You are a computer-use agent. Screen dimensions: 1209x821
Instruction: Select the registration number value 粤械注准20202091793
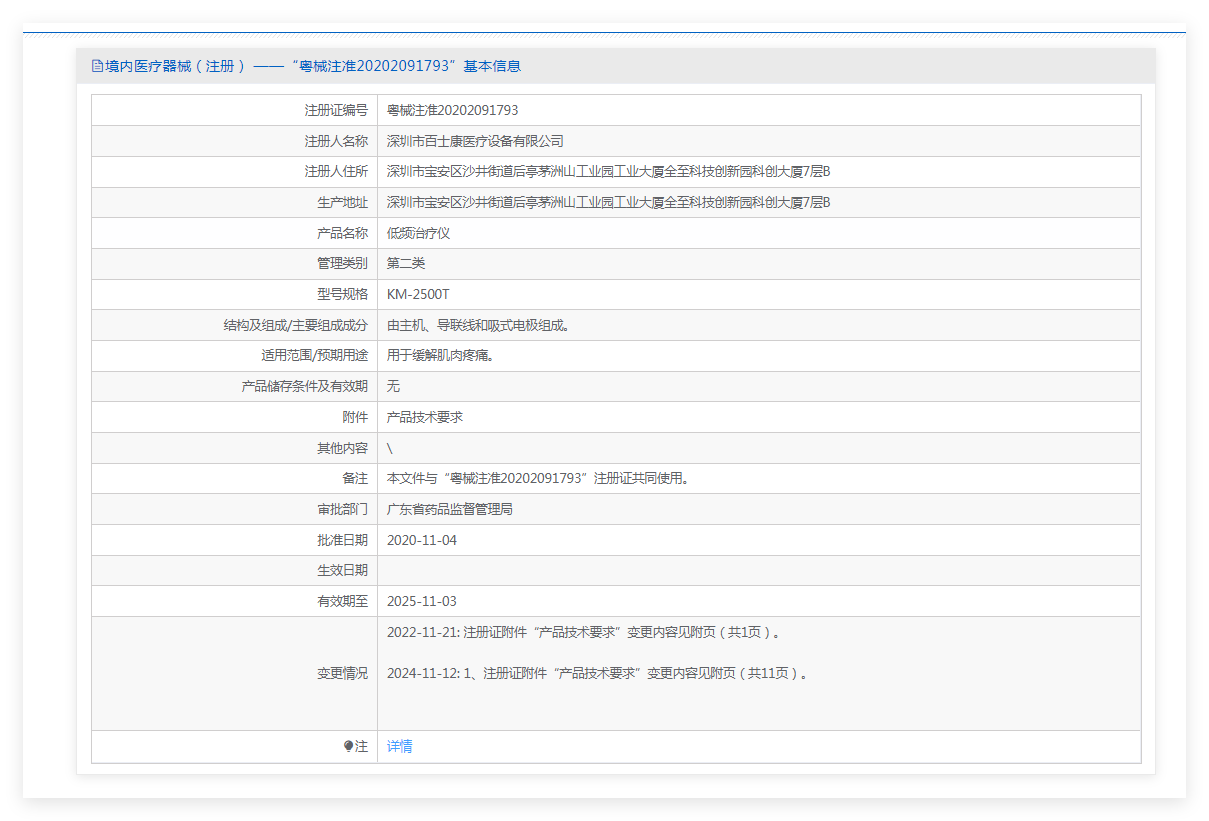[x=453, y=110]
